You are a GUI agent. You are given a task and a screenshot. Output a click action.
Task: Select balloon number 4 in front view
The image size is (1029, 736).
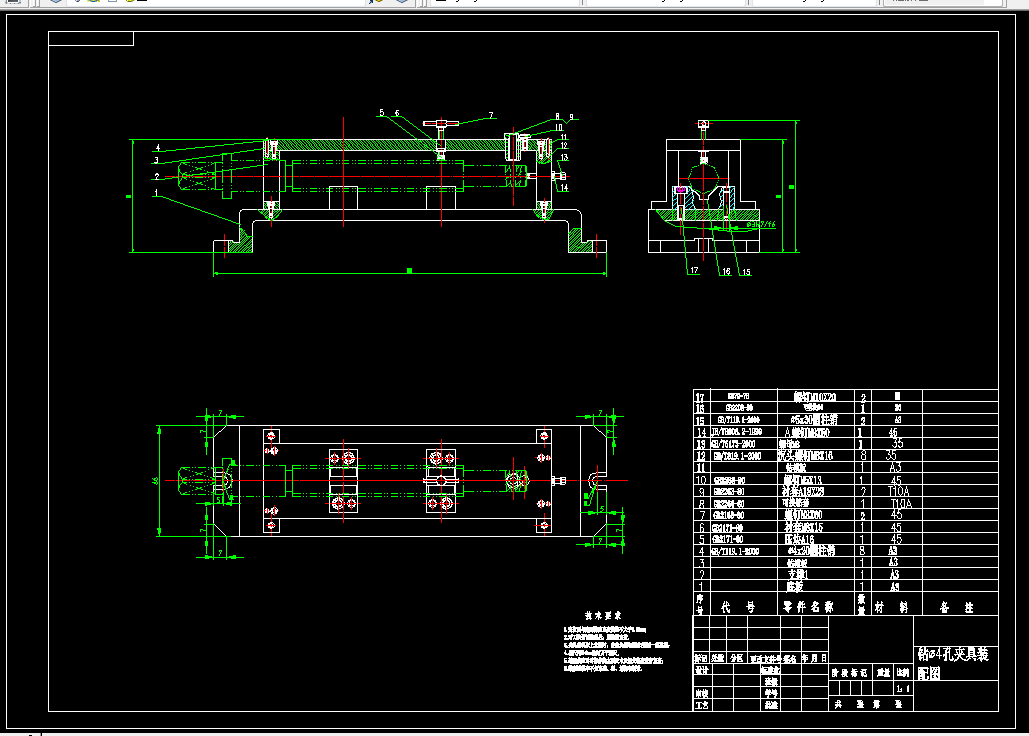click(x=158, y=148)
